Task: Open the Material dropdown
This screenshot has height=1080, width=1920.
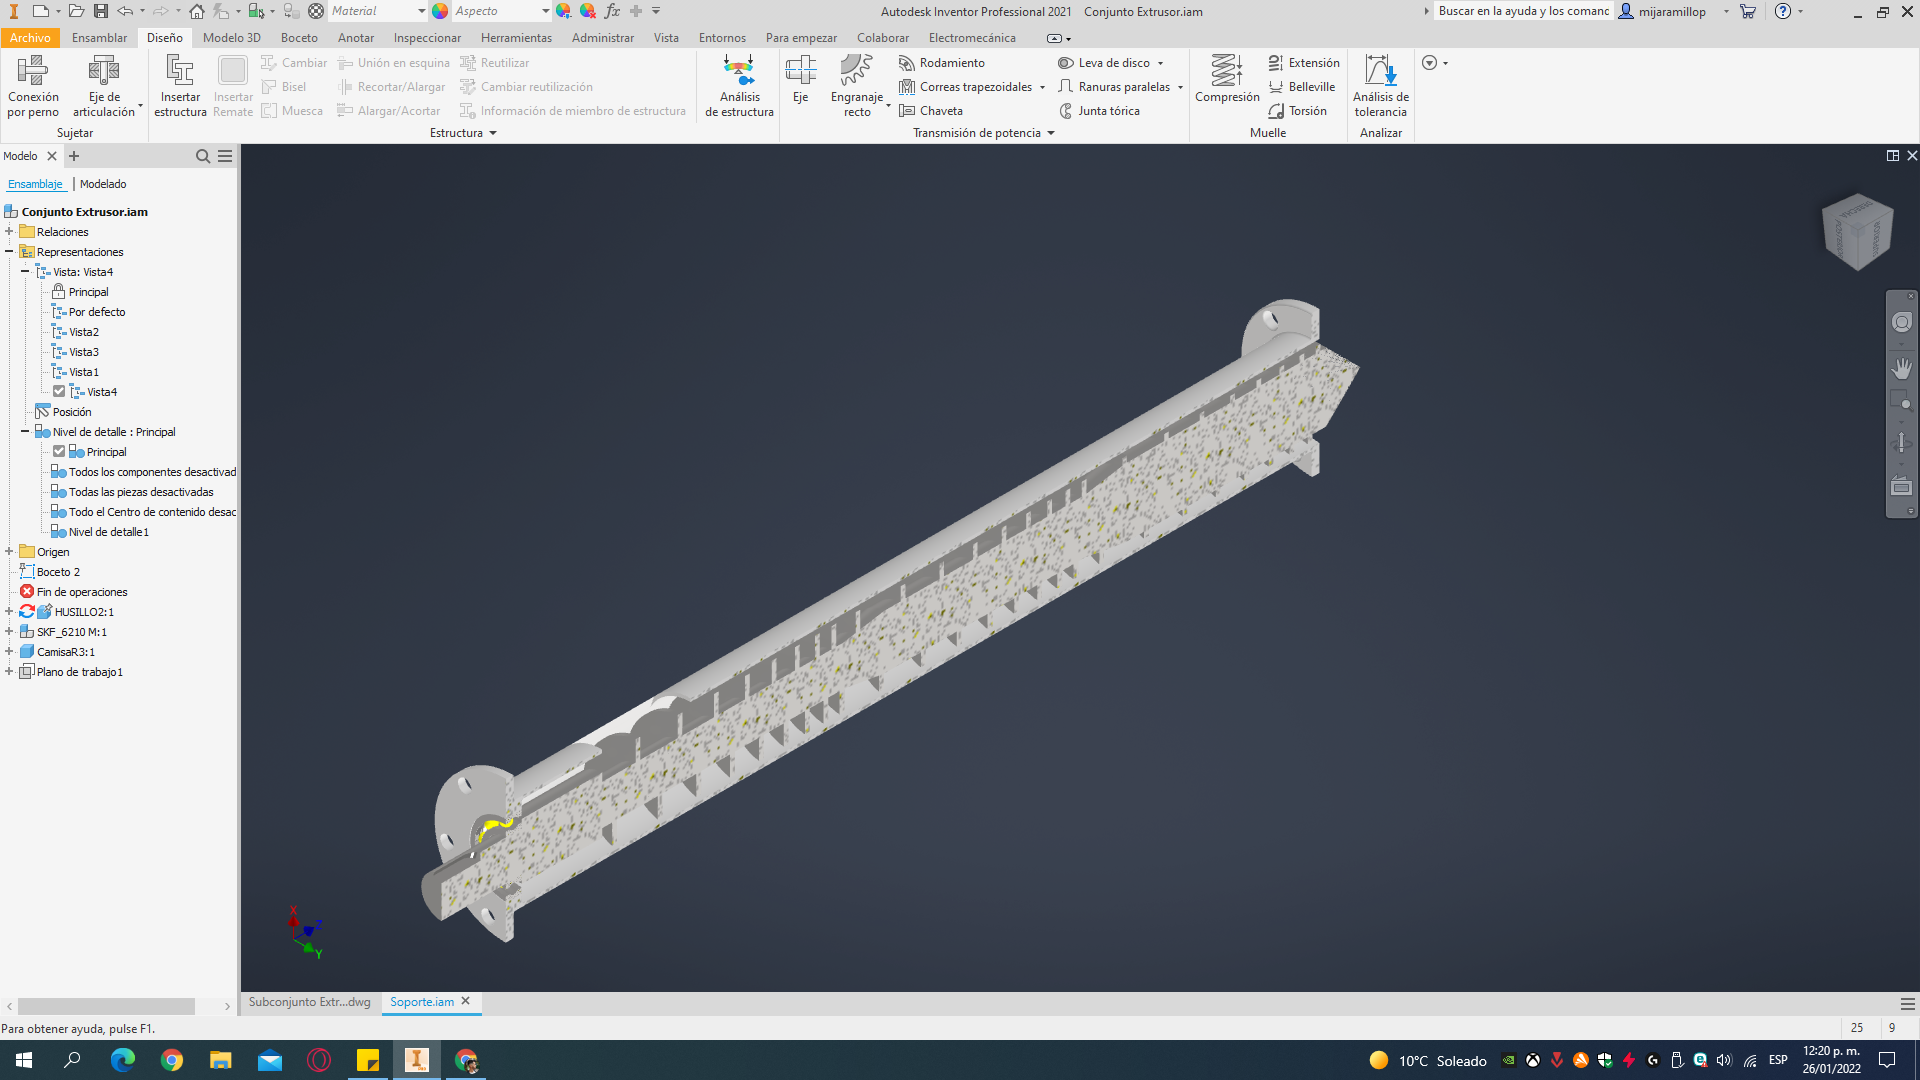Action: (420, 11)
